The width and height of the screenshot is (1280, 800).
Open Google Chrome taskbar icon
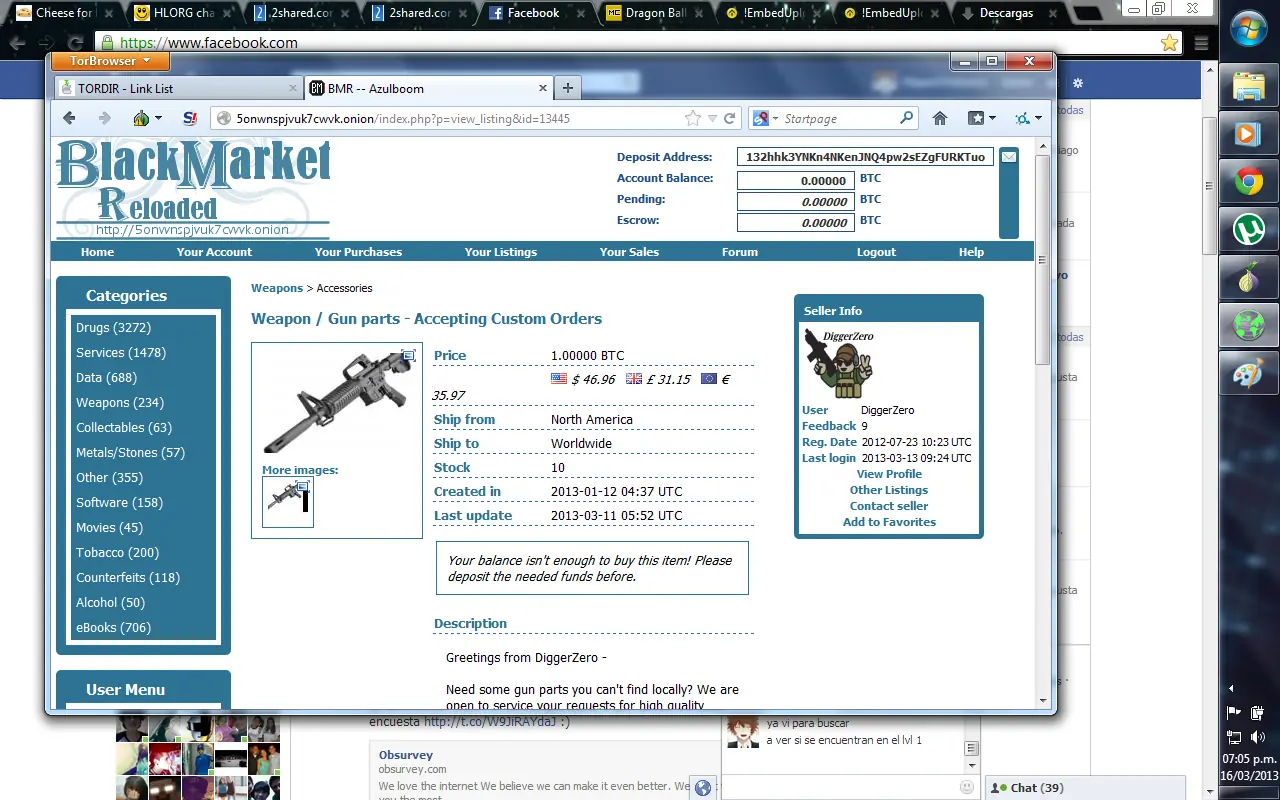[1248, 182]
